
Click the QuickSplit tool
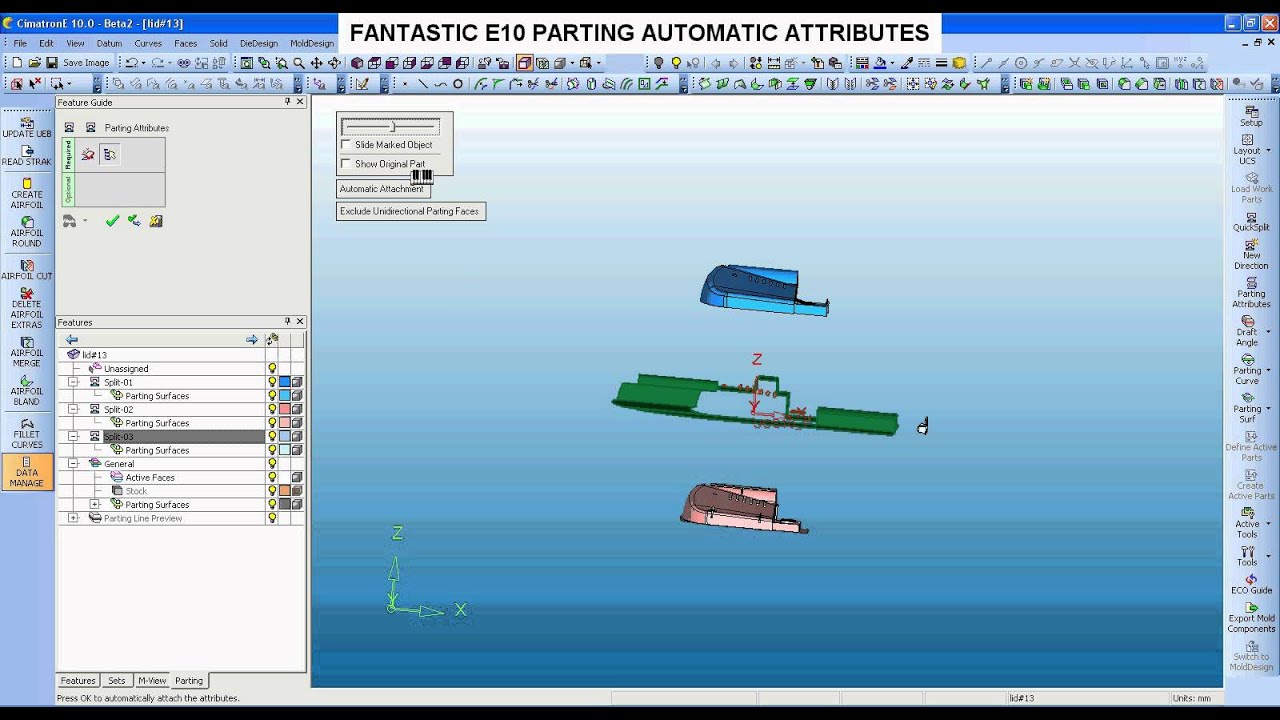[x=1251, y=222]
